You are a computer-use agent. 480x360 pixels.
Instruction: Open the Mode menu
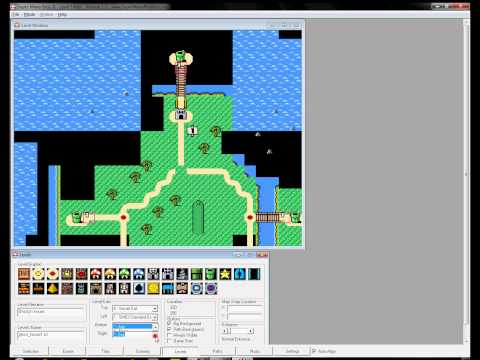[x=29, y=15]
